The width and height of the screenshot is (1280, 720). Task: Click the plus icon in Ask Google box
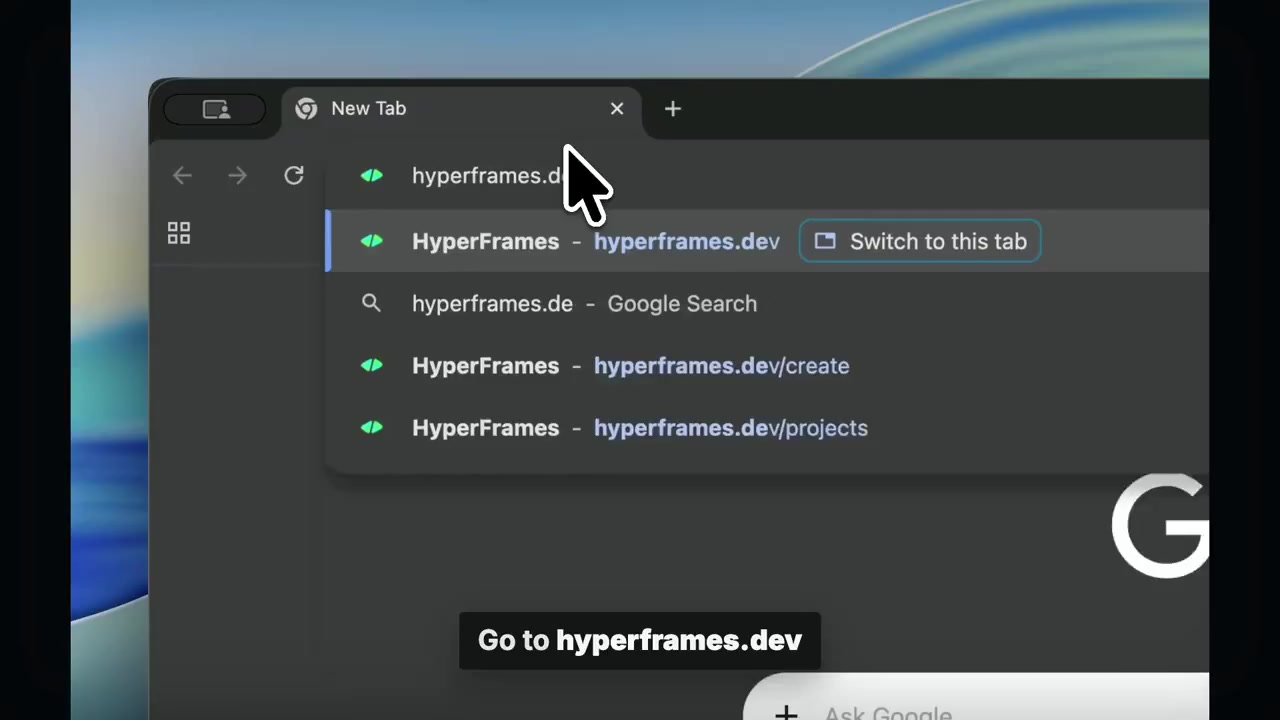pos(787,714)
